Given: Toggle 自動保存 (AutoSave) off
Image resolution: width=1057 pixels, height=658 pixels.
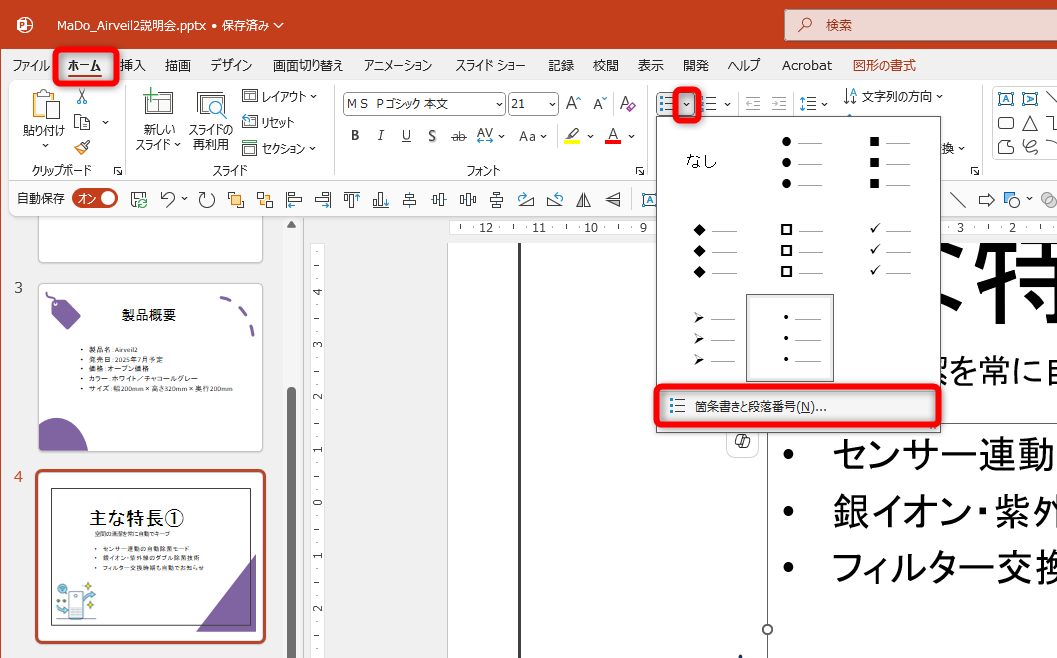Looking at the screenshot, I should pyautogui.click(x=95, y=199).
